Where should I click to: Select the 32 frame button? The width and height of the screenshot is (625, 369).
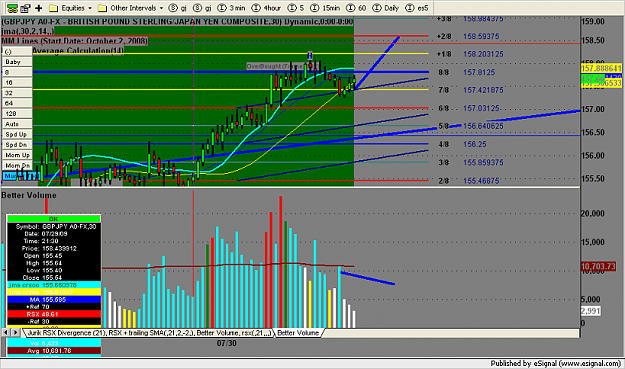(x=17, y=93)
